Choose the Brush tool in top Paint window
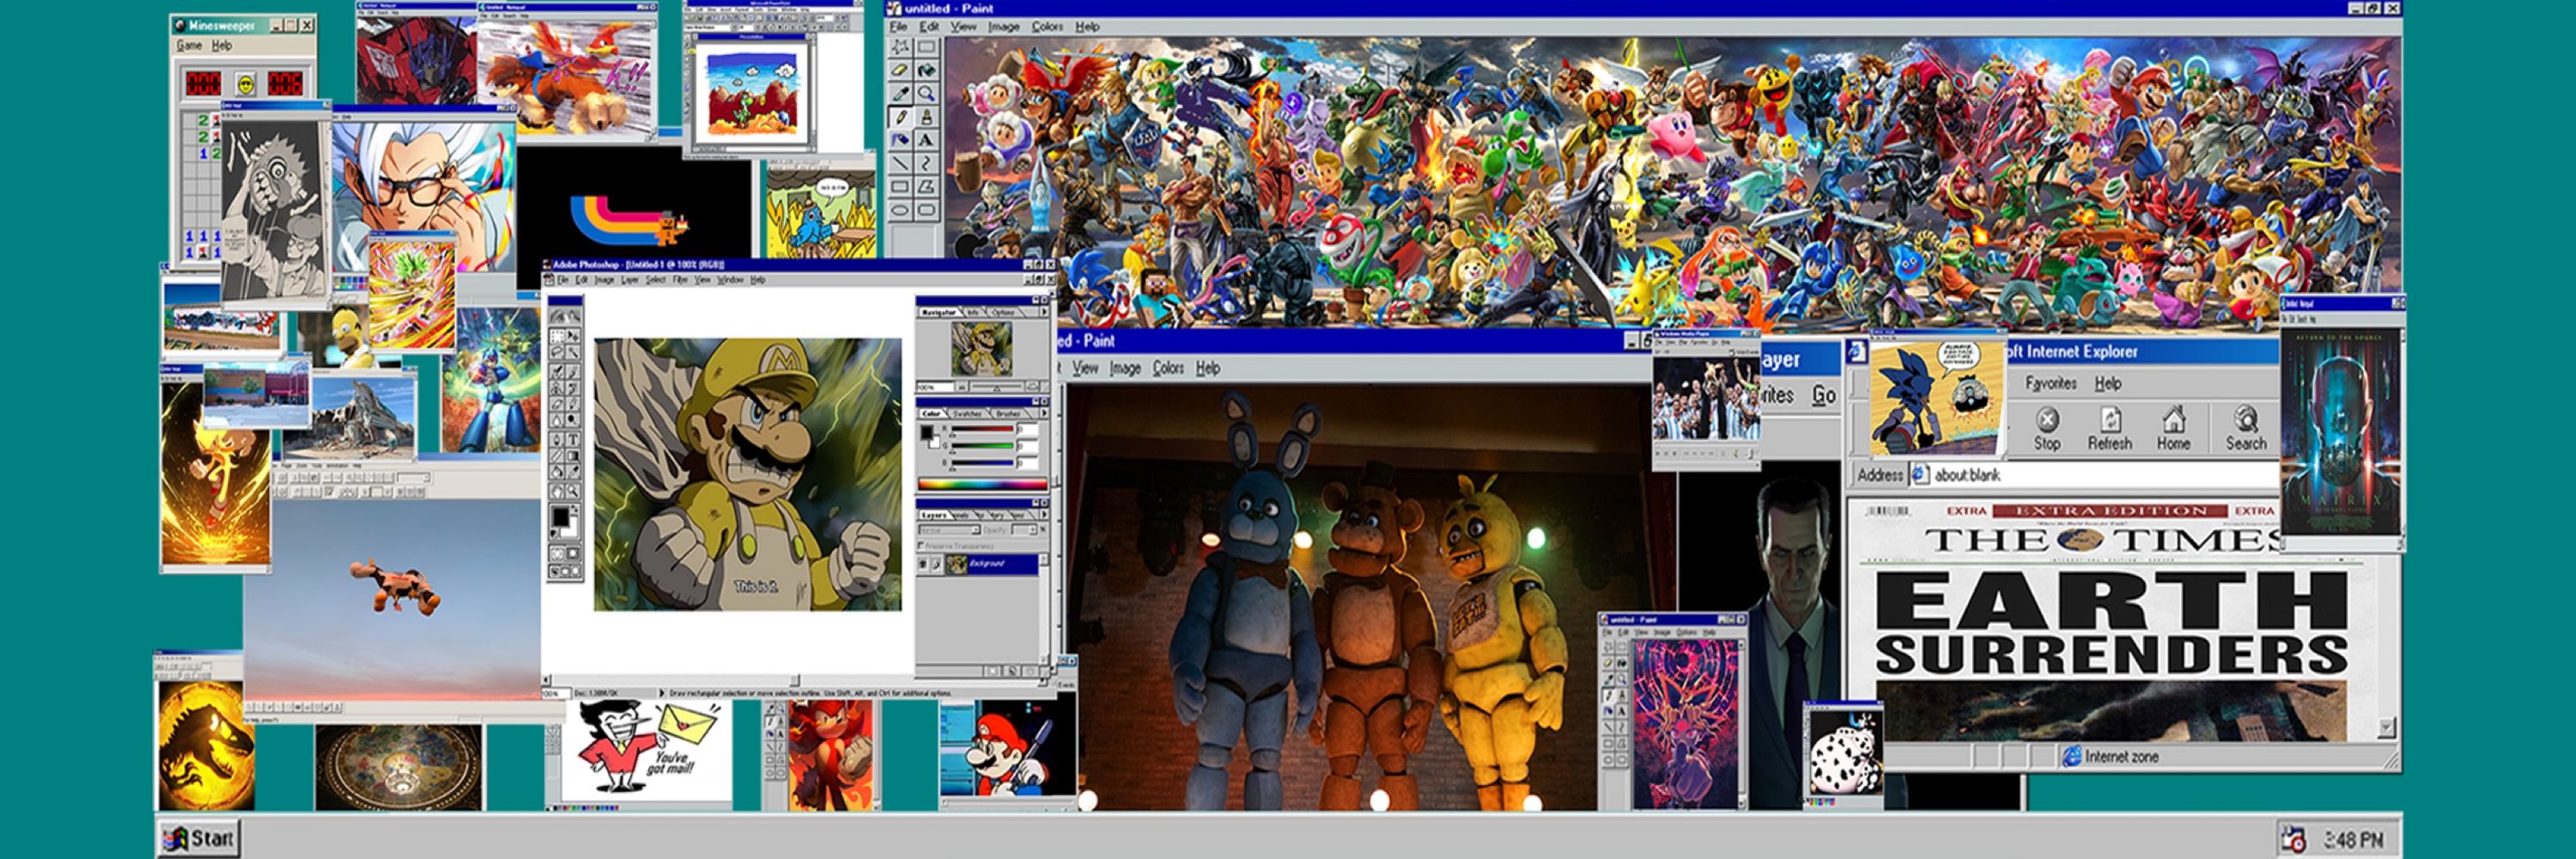This screenshot has height=859, width=2576. pos(926,117)
